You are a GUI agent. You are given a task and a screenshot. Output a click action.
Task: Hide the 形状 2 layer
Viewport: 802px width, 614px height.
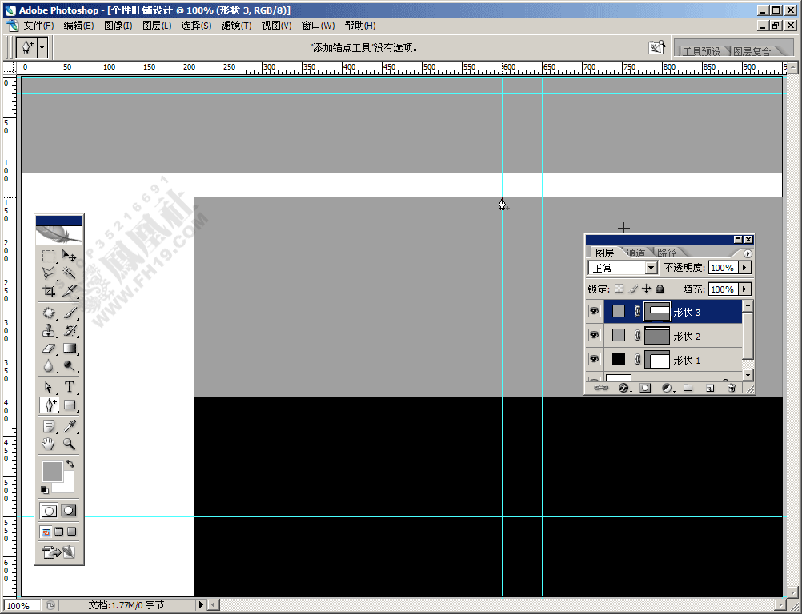[x=594, y=335]
